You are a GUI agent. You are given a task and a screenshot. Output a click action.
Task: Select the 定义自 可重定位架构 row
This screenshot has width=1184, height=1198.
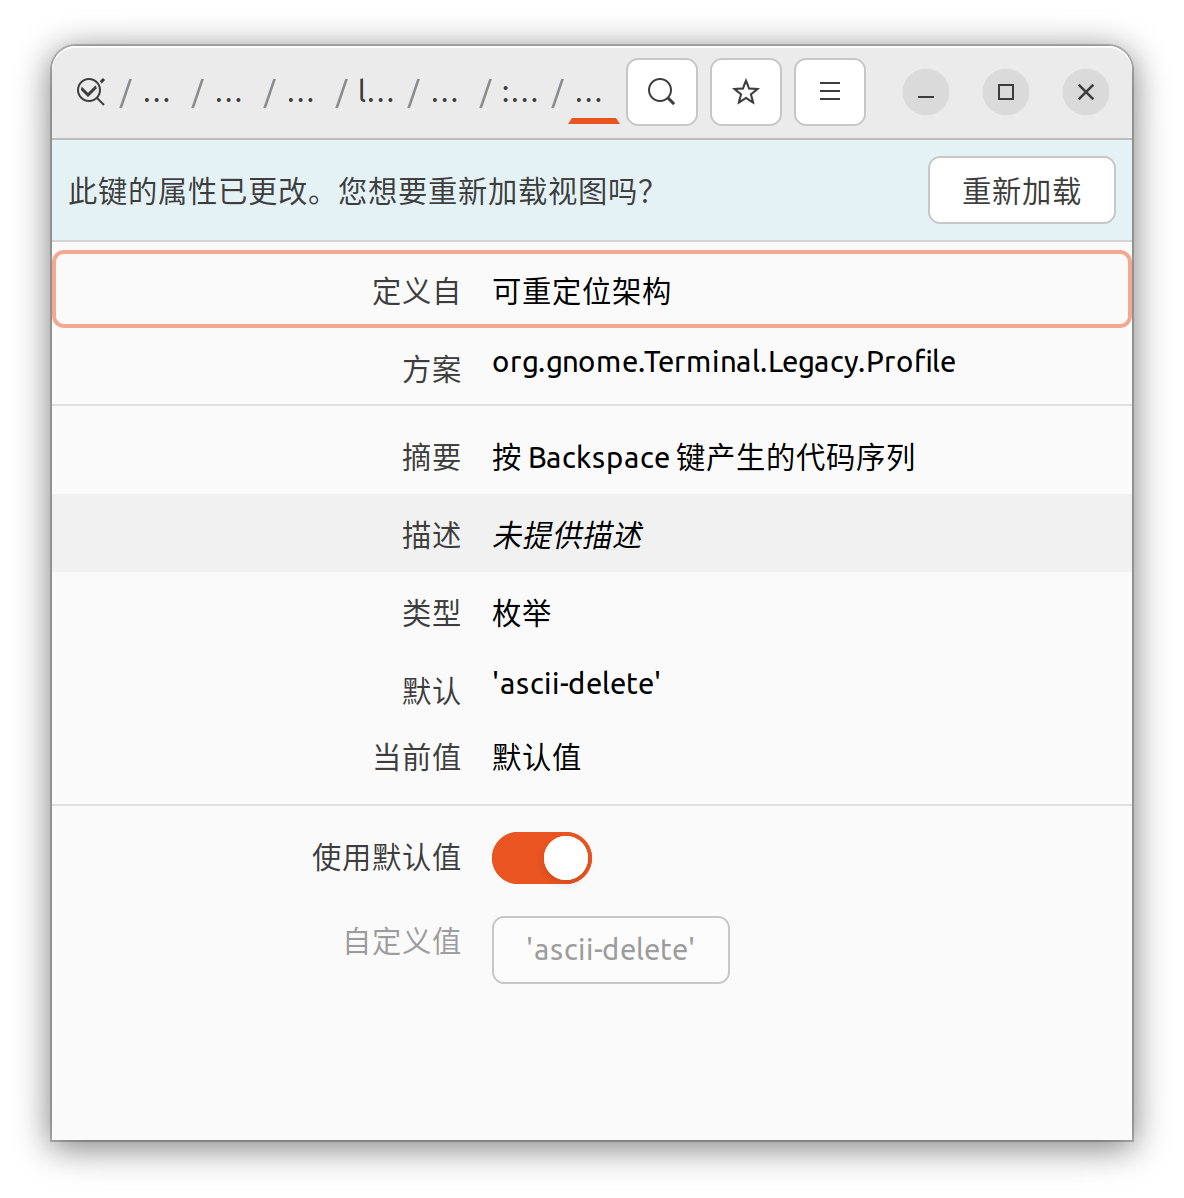(x=592, y=290)
